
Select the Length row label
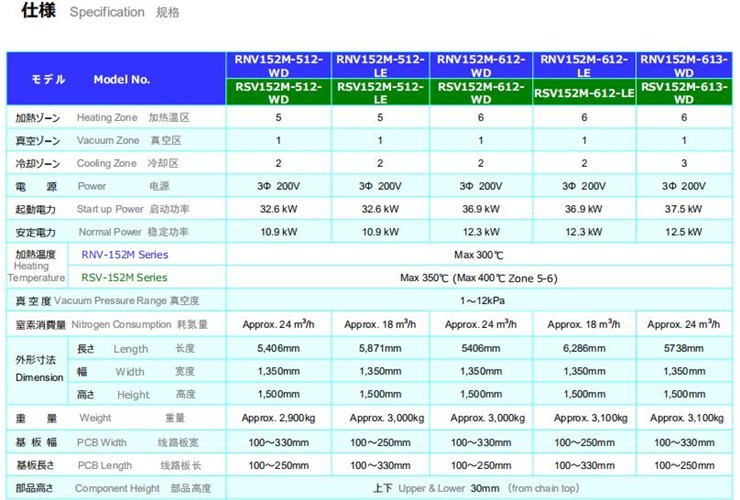[136, 349]
